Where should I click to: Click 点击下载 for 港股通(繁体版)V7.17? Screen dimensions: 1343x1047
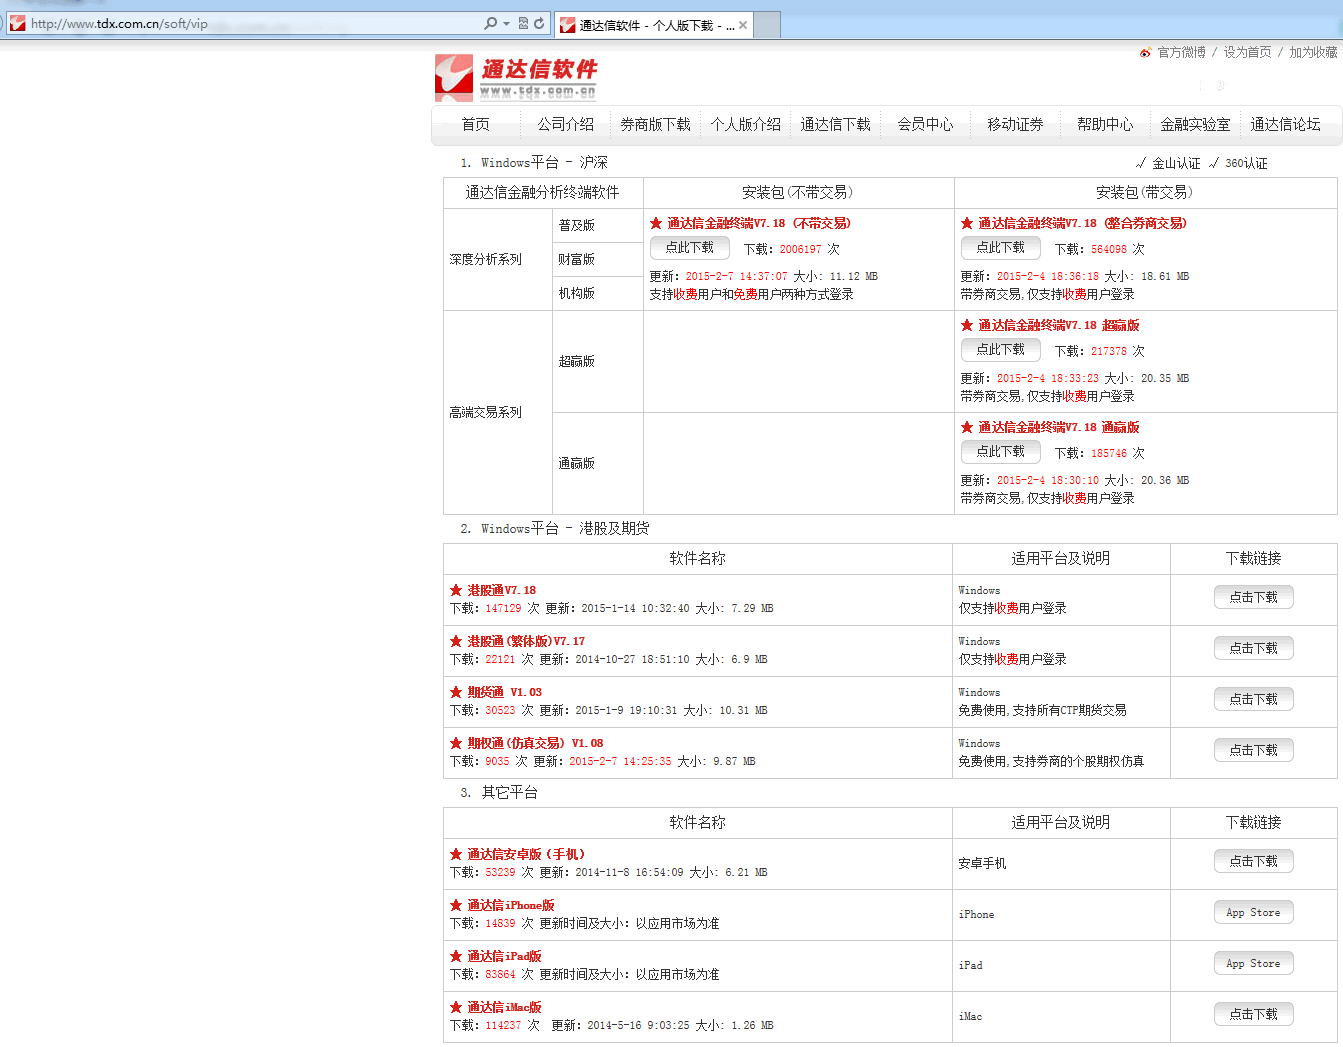[x=1253, y=648]
